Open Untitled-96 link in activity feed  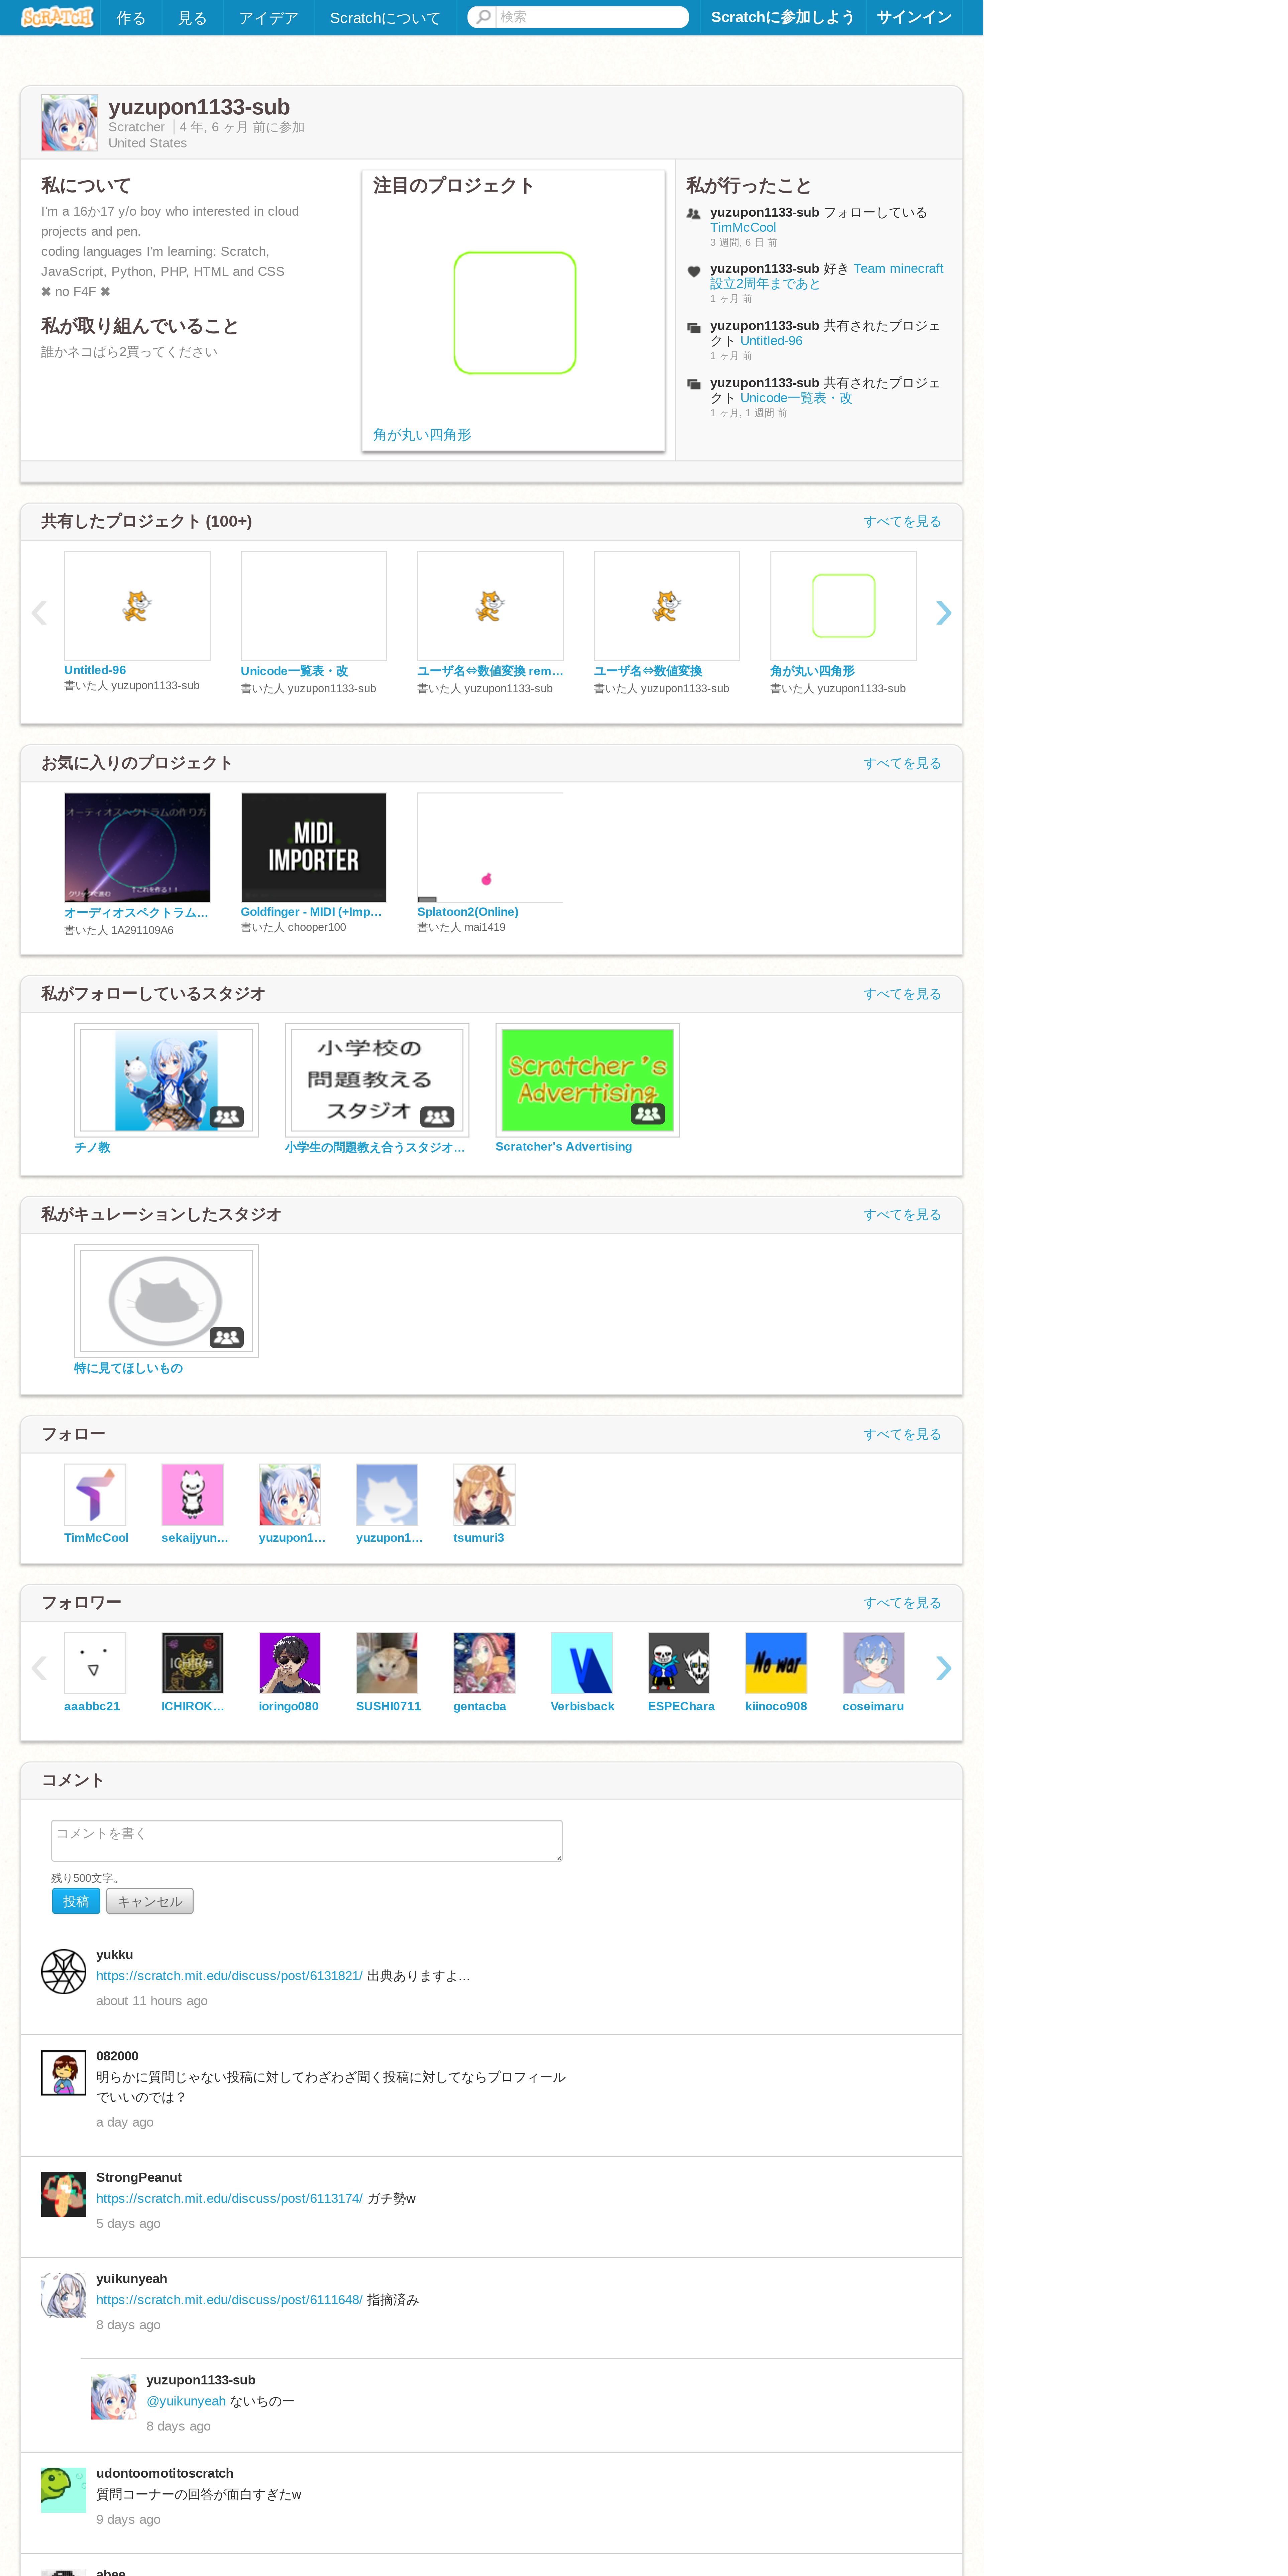tap(771, 341)
